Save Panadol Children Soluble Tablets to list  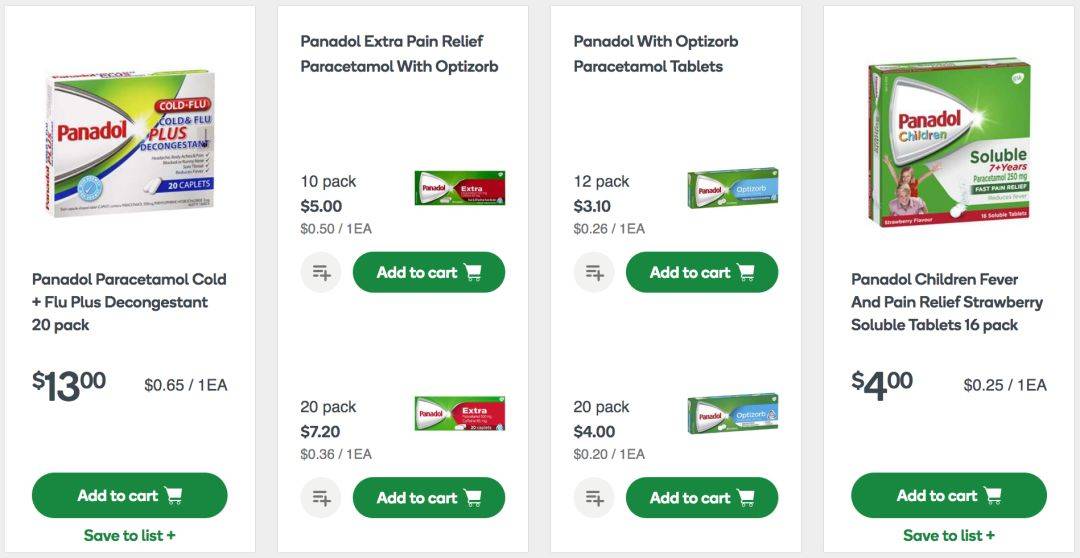pos(948,535)
